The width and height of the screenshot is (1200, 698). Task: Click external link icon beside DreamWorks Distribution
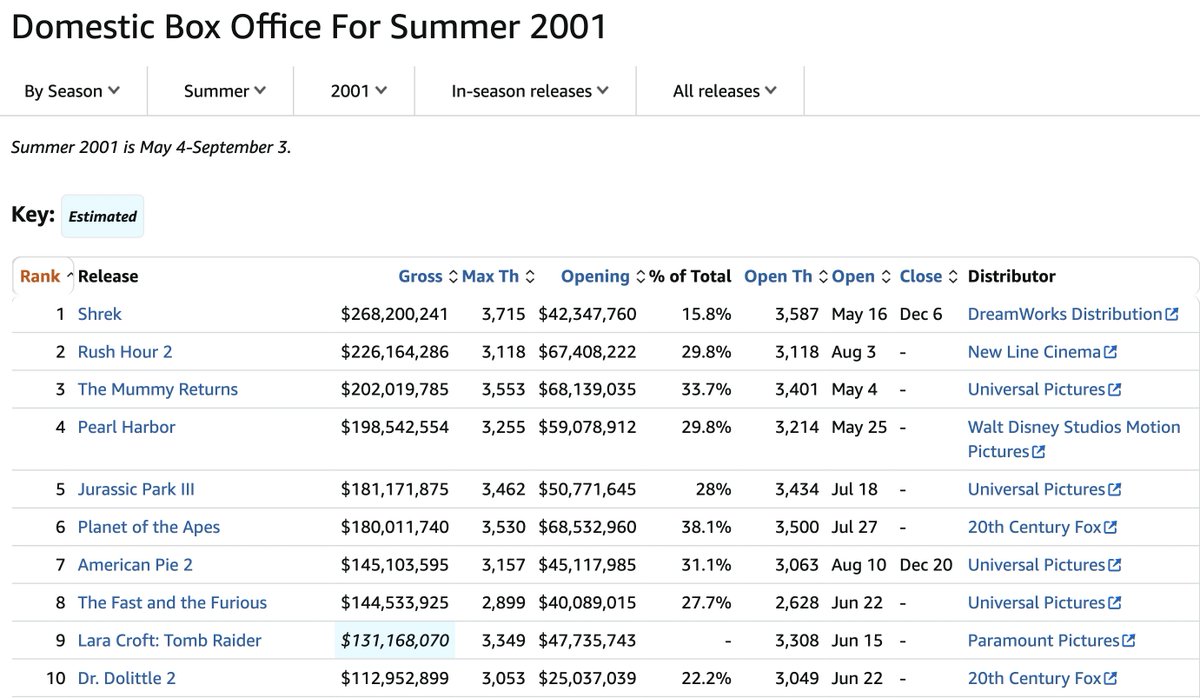click(x=1172, y=314)
